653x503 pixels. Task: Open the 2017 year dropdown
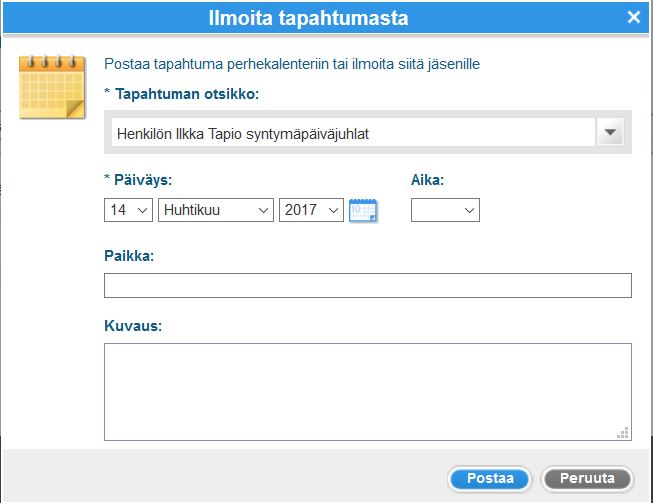[311, 210]
